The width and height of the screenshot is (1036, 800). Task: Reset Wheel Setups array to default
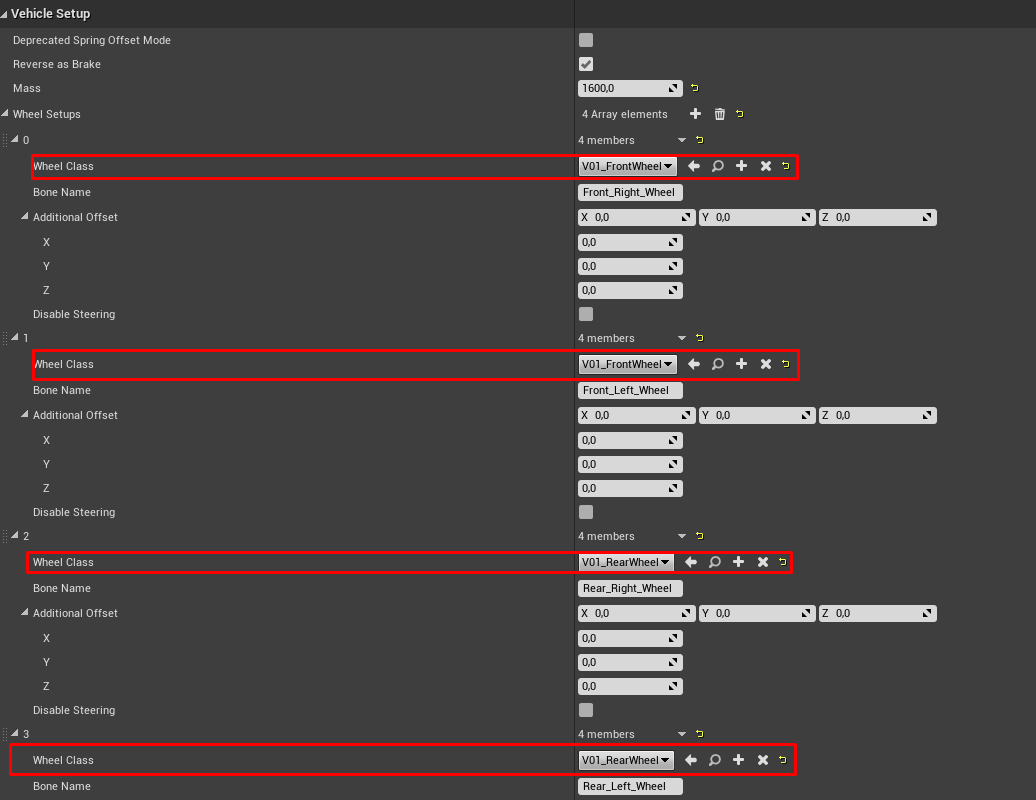(739, 114)
